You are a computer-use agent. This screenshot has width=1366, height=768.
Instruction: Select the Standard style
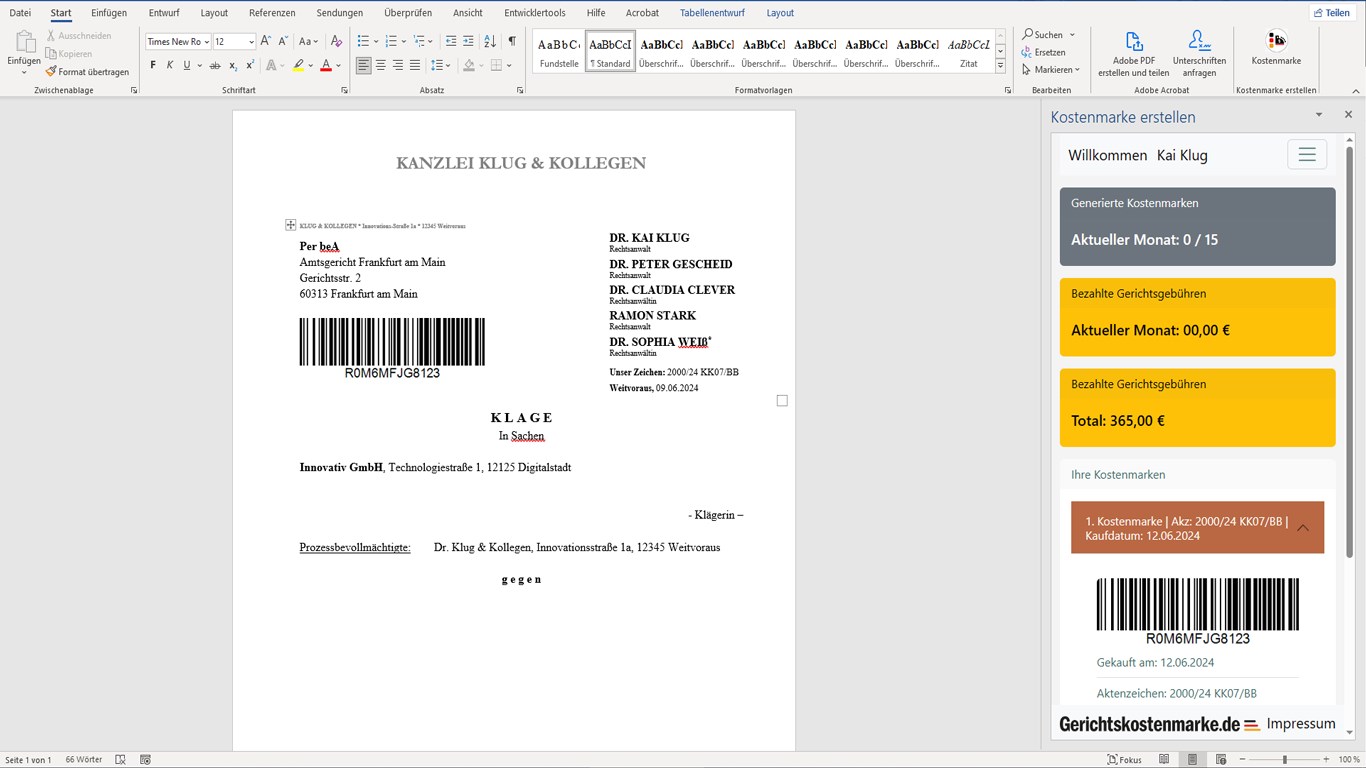610,51
